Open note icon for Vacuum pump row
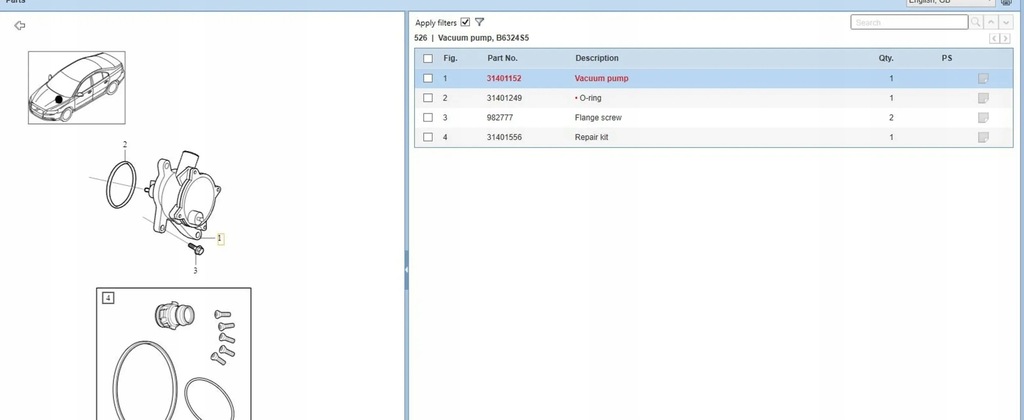Viewport: 1024px width, 420px height. click(x=983, y=78)
